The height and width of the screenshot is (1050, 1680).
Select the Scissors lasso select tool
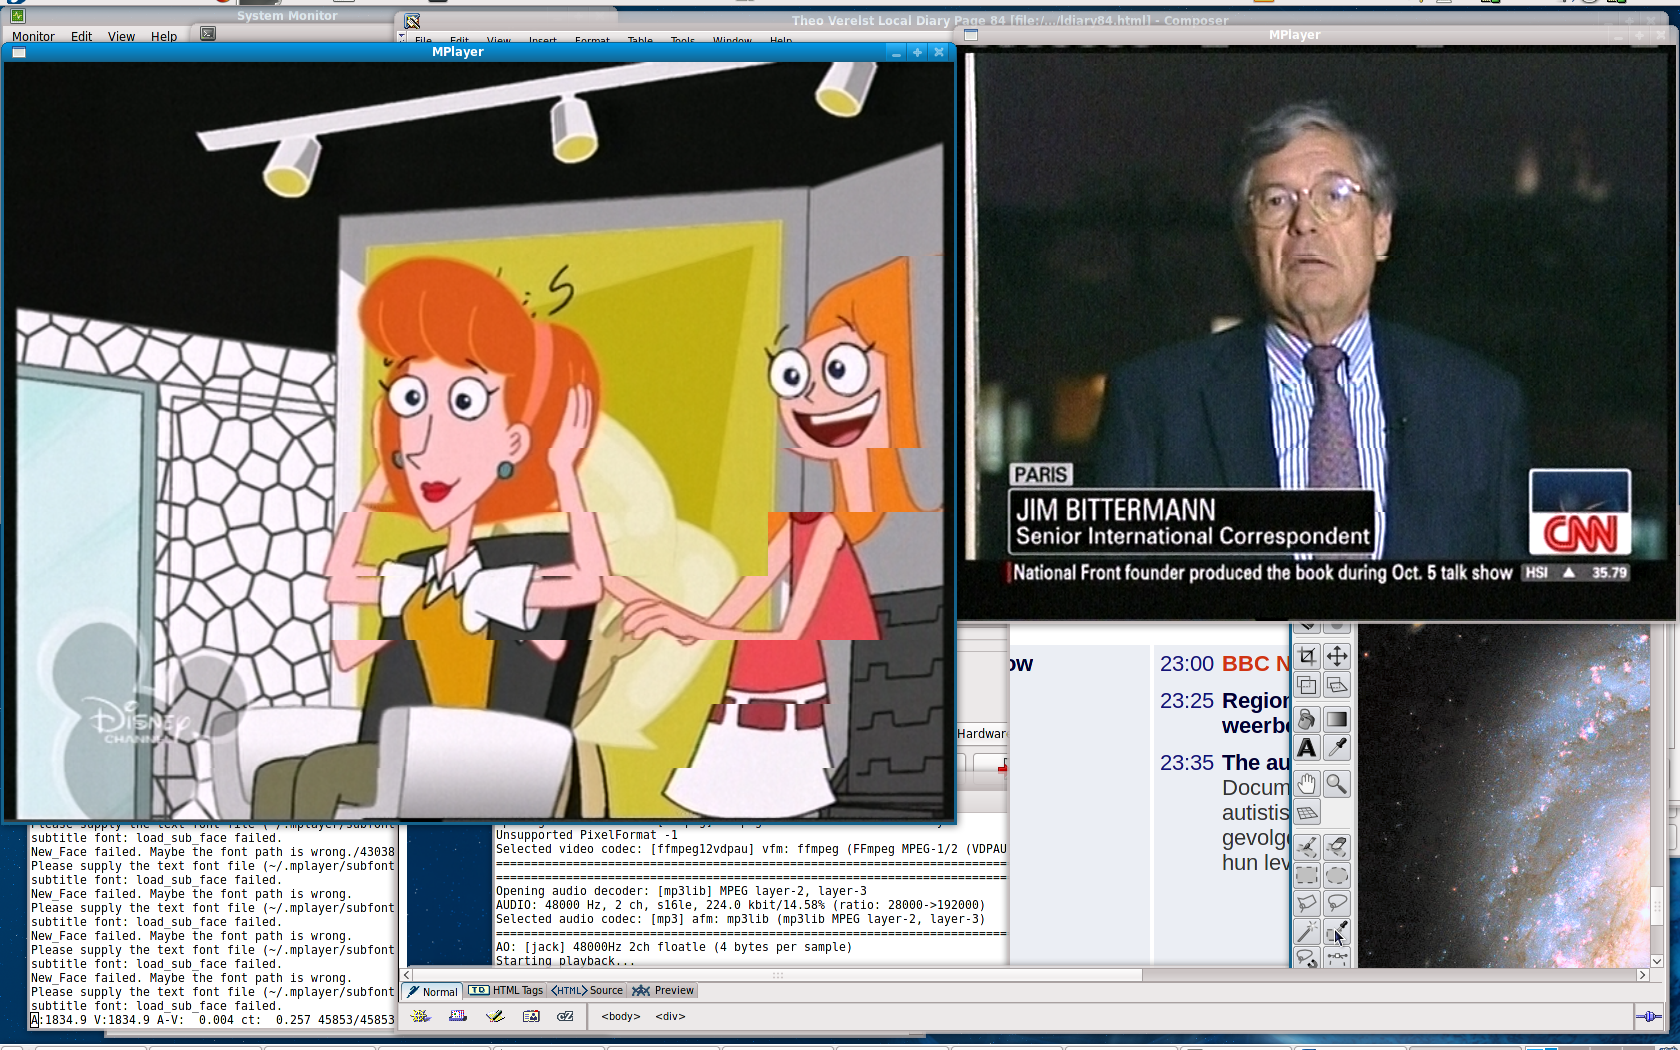click(1337, 904)
